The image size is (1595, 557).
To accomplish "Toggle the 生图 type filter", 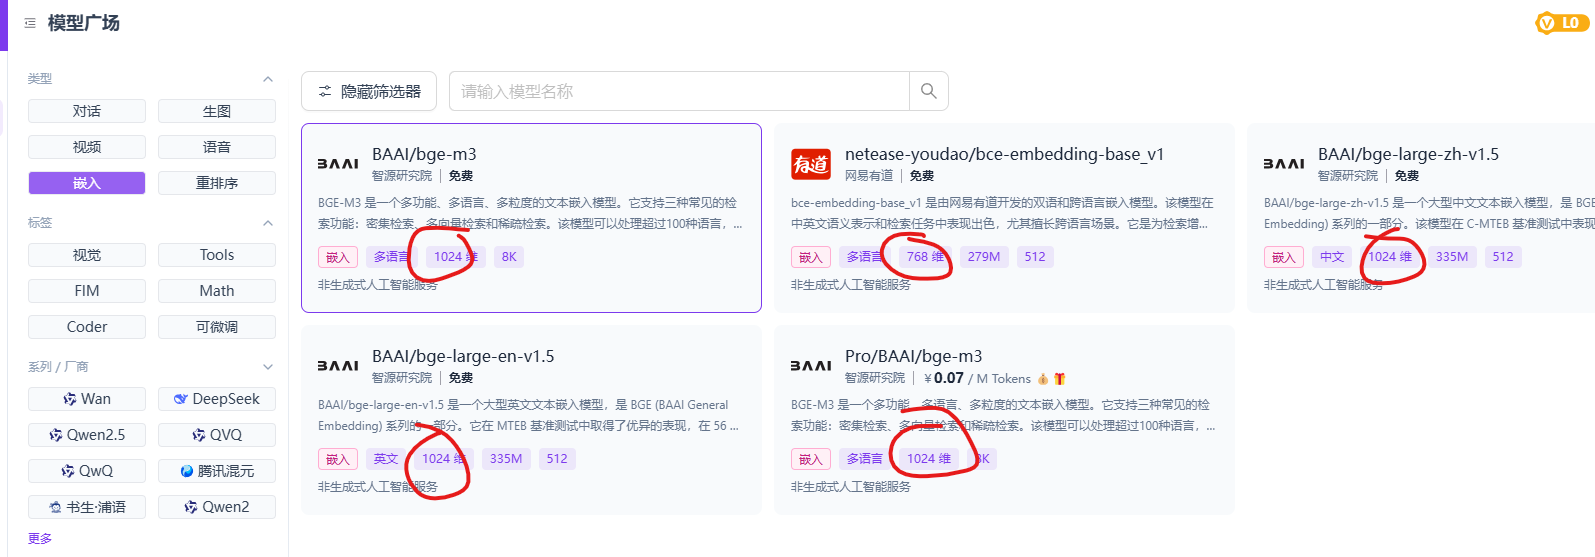I will pos(217,111).
